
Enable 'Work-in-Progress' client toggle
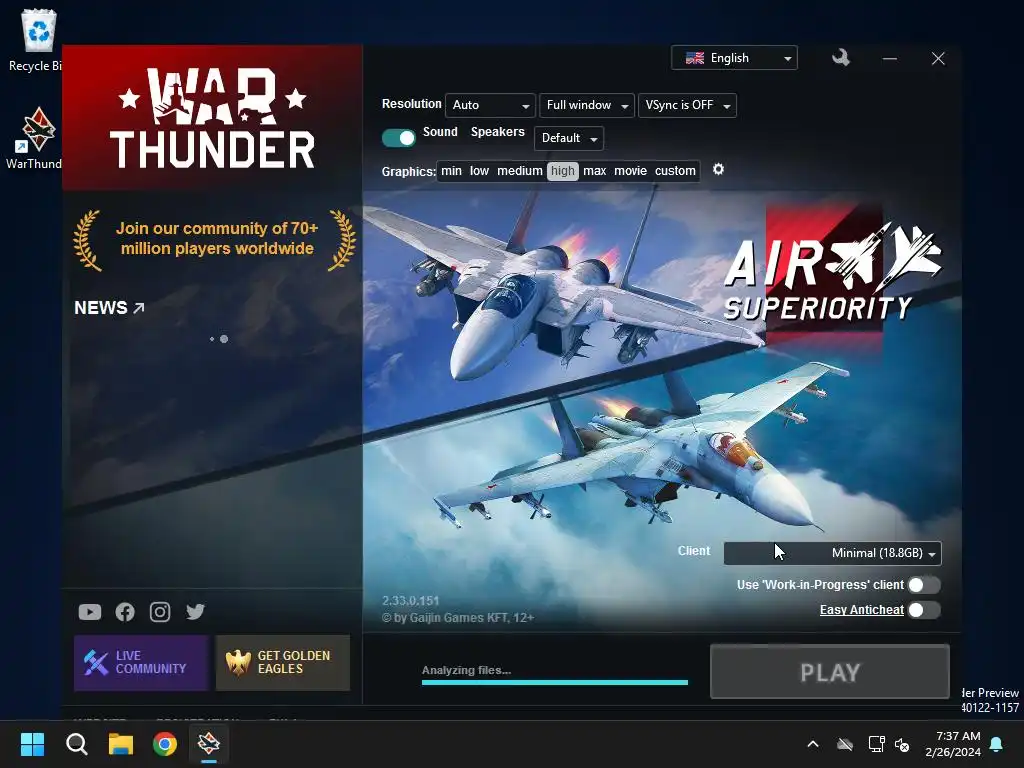click(924, 584)
